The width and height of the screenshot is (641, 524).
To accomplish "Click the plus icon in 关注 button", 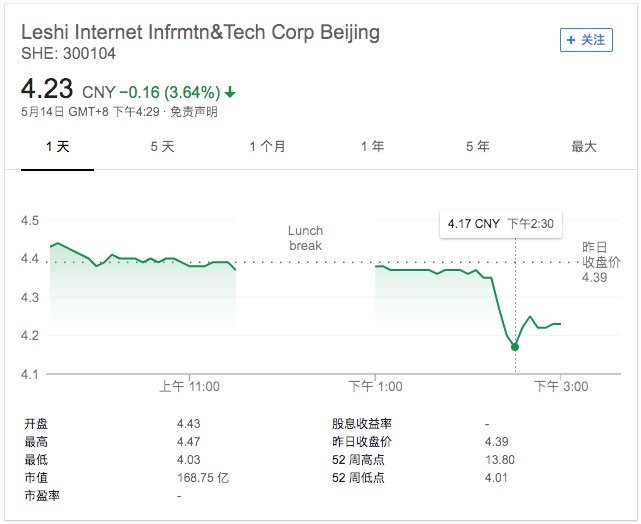I will point(571,40).
